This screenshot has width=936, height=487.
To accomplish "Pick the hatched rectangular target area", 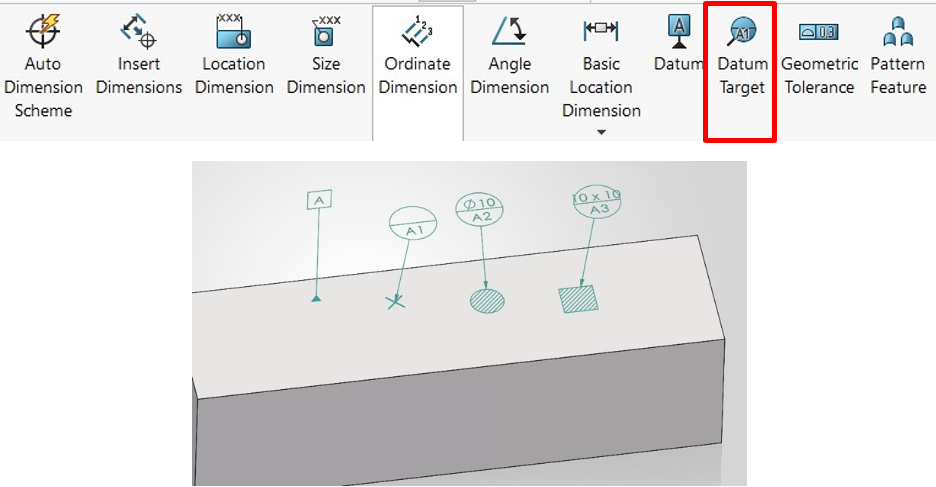I will point(578,299).
